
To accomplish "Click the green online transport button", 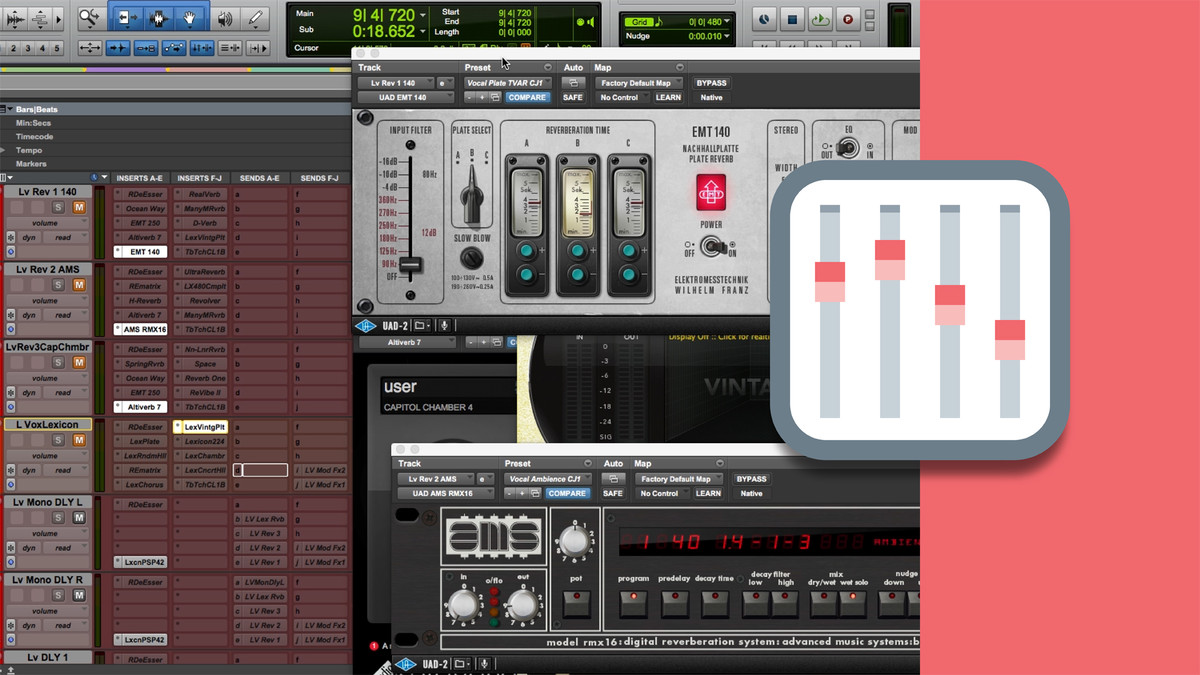I will point(820,18).
